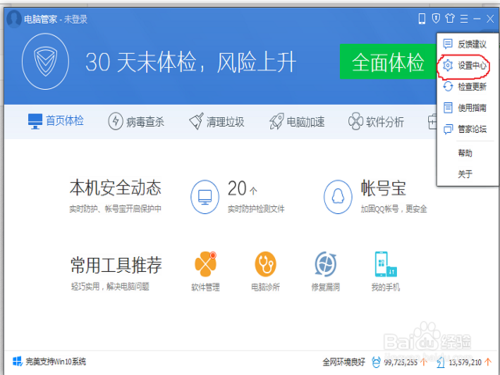500x375 pixels.
Task: Open 管家论坛 from the dropdown menu
Action: click(x=465, y=129)
